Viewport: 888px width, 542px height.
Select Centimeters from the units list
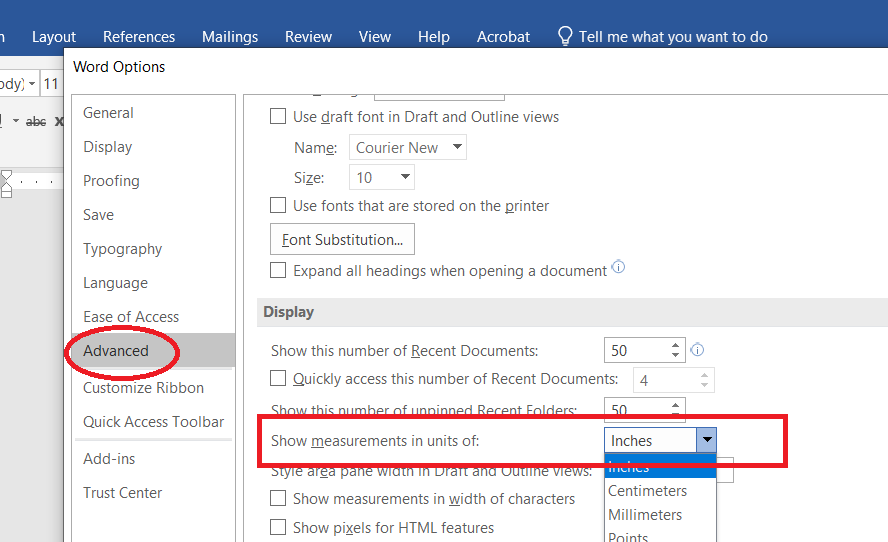pyautogui.click(x=647, y=491)
